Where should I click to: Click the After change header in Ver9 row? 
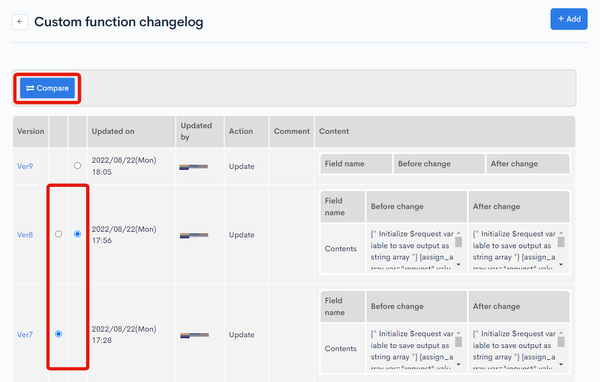528,164
